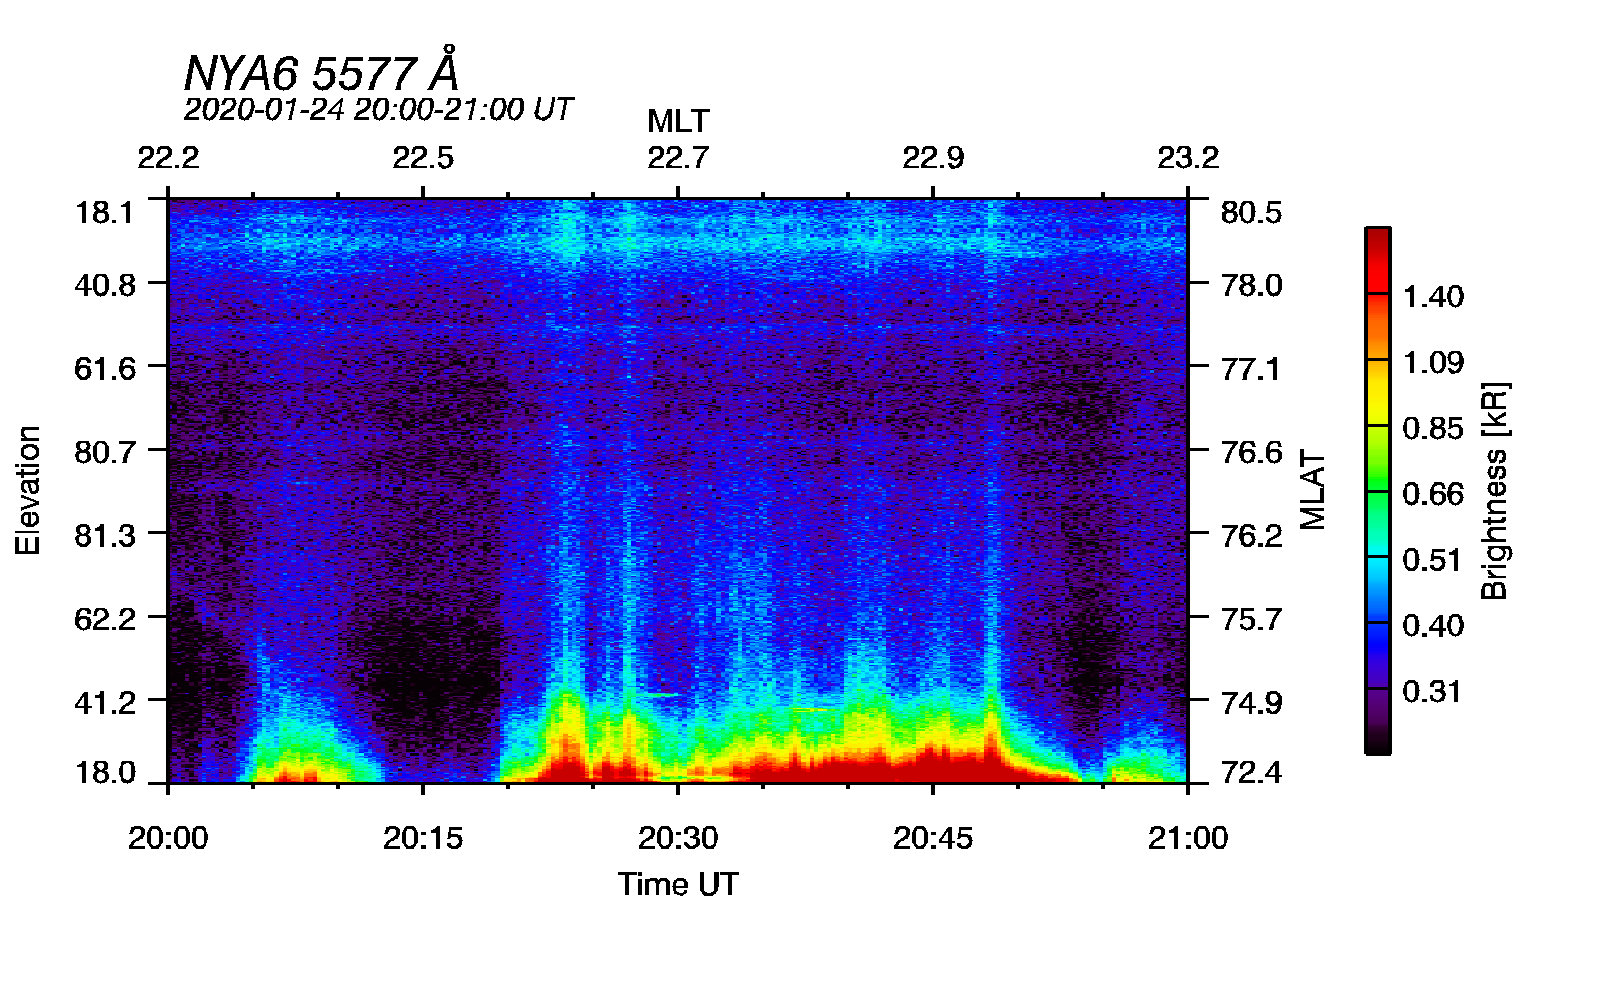This screenshot has height=1000, width=1600.
Task: Click time tick label '20:15'
Action: tap(423, 838)
